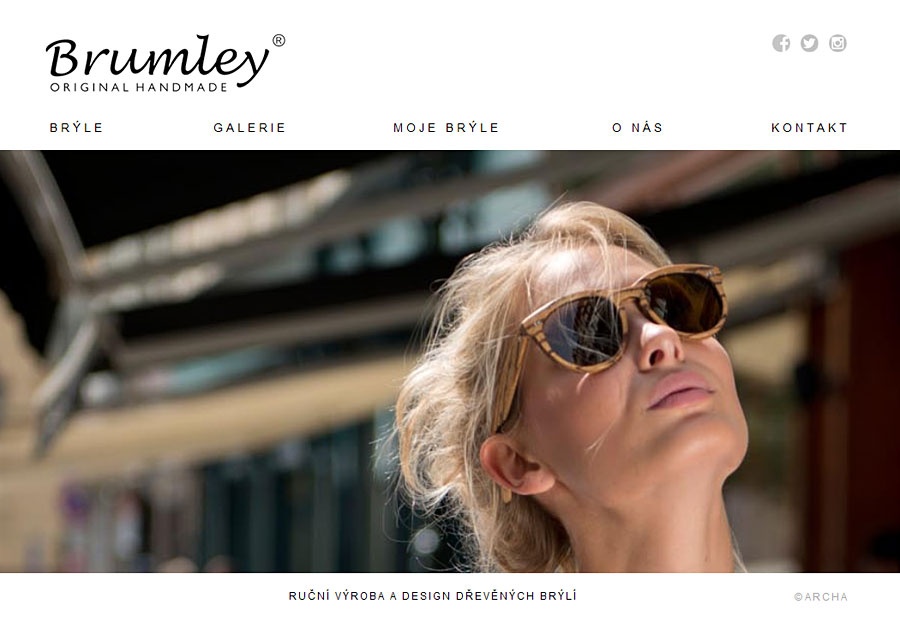Viewport: 900px width, 634px height.
Task: Open the O NÁS section
Action: (x=638, y=127)
